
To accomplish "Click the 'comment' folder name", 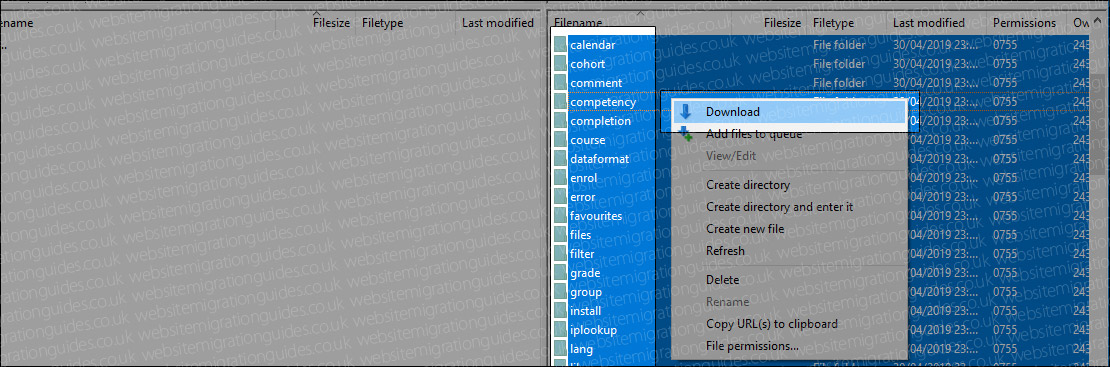I will point(596,83).
